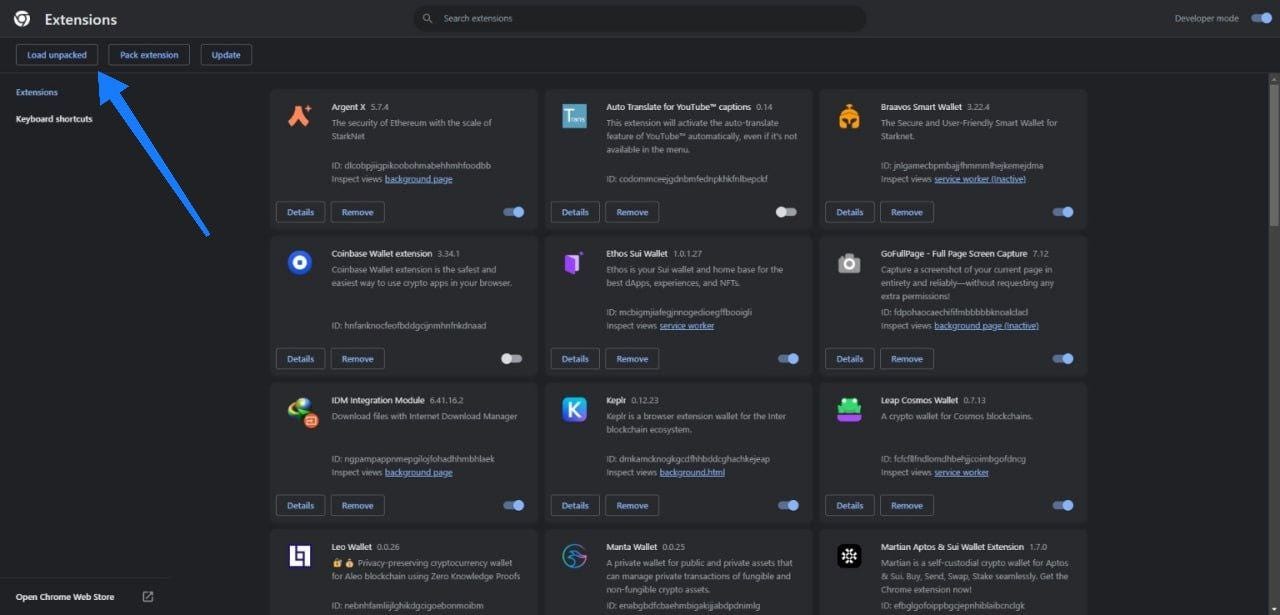
Task: Open Details for Braavos Smart Wallet
Action: click(x=850, y=212)
